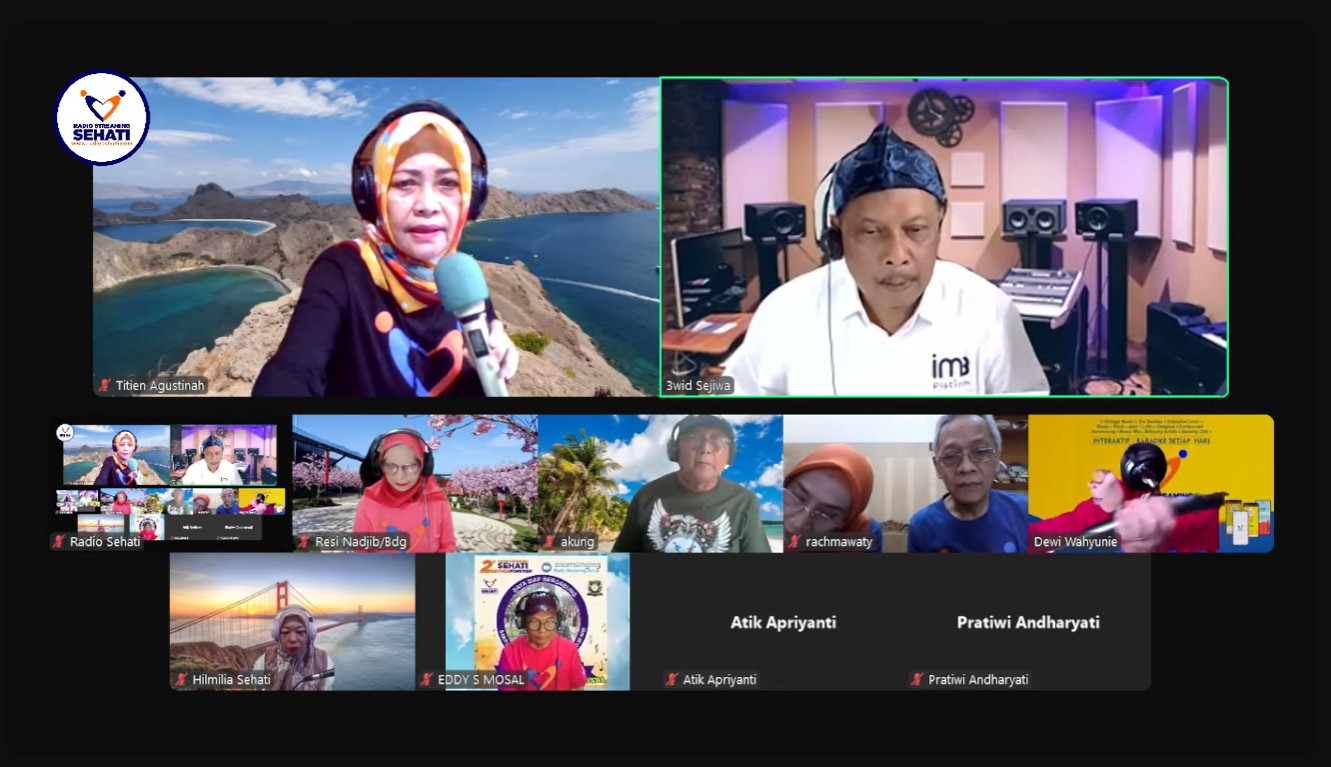The height and width of the screenshot is (767, 1331).
Task: Select Titien Agustinah's large video tile
Action: pos(376,236)
